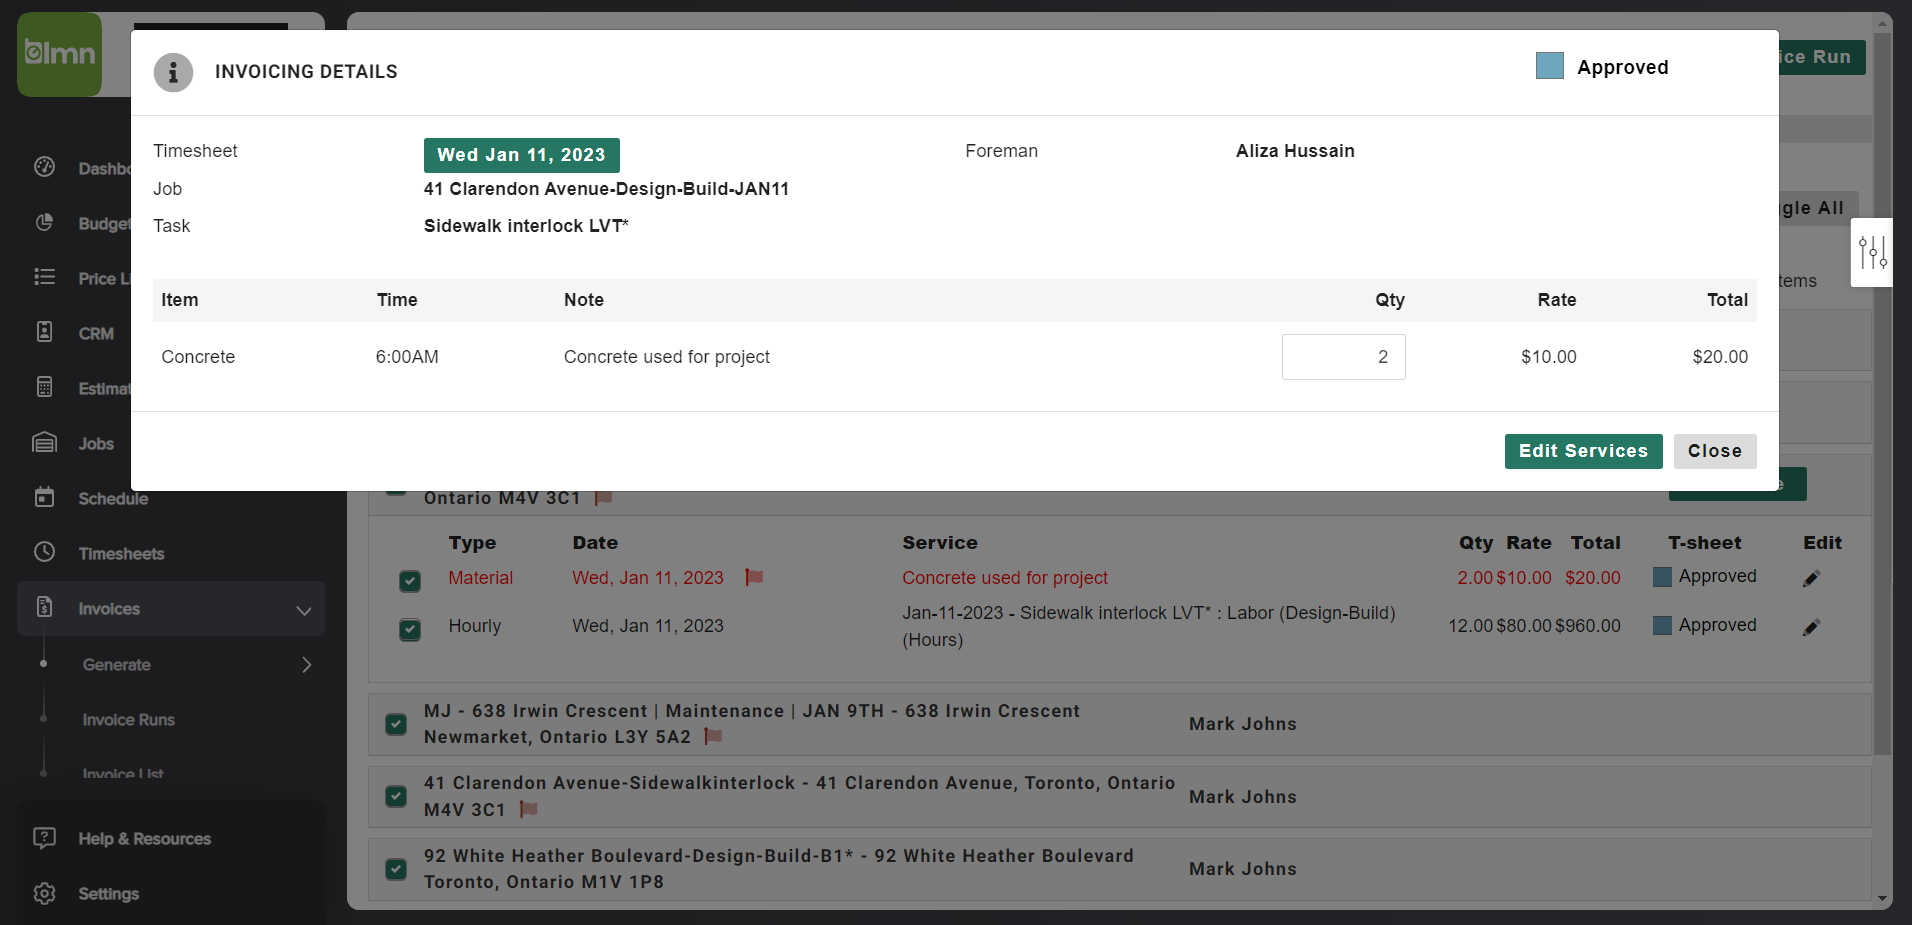This screenshot has height=925, width=1912.
Task: Edit the Concrete material line via its pencil icon
Action: pyautogui.click(x=1812, y=577)
